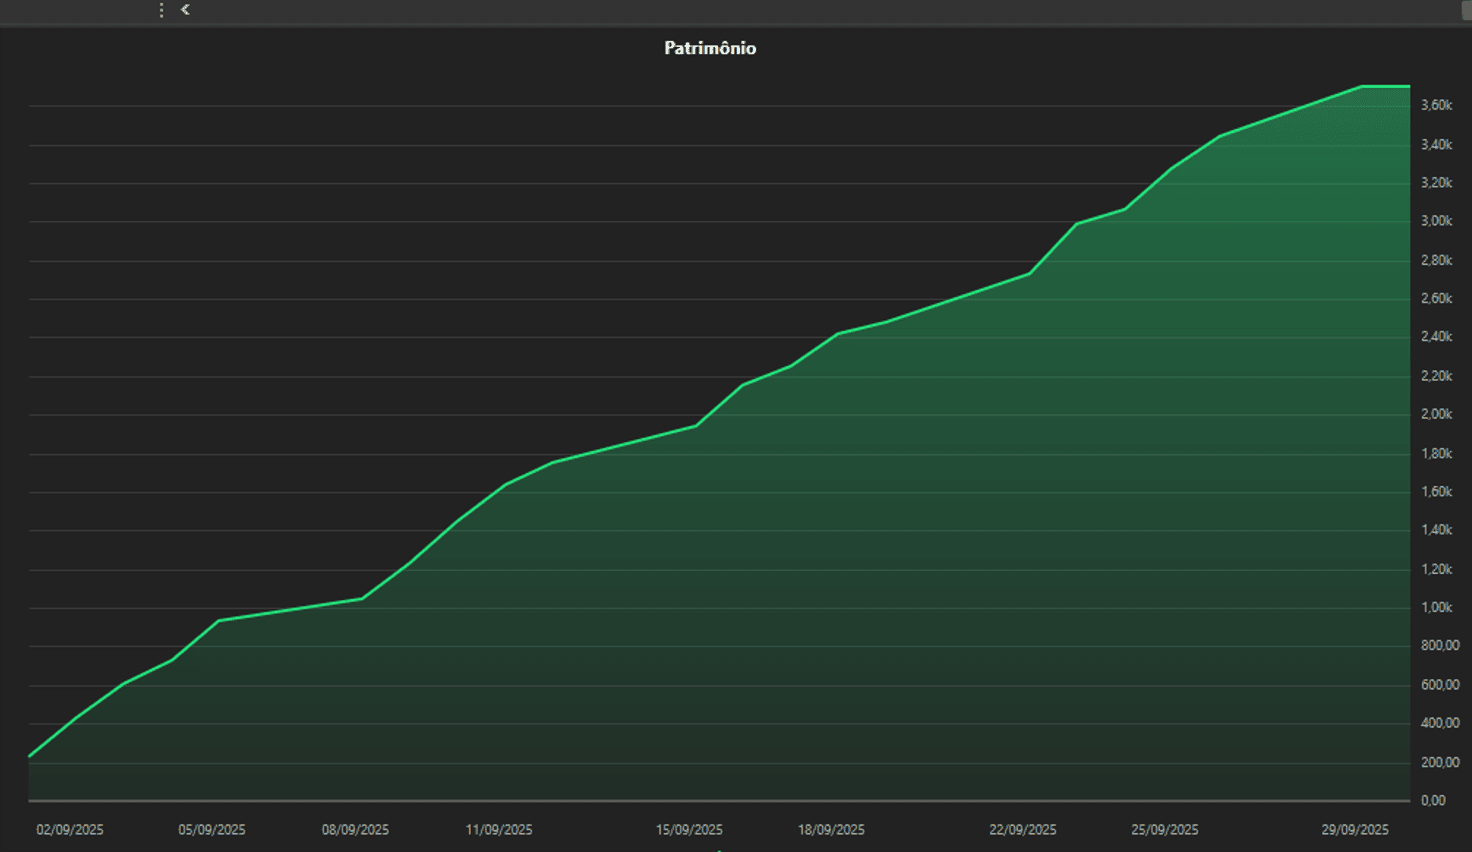Click the 0,00 y-axis baseline value
1472x852 pixels.
[1433, 800]
